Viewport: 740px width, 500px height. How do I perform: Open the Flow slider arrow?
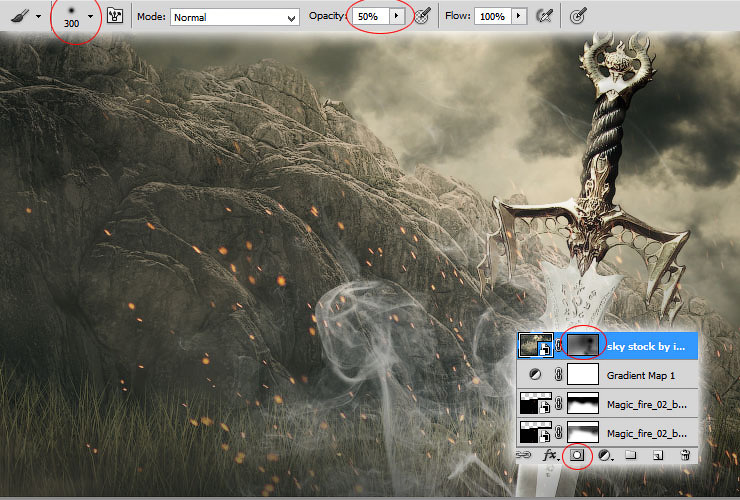click(x=519, y=17)
